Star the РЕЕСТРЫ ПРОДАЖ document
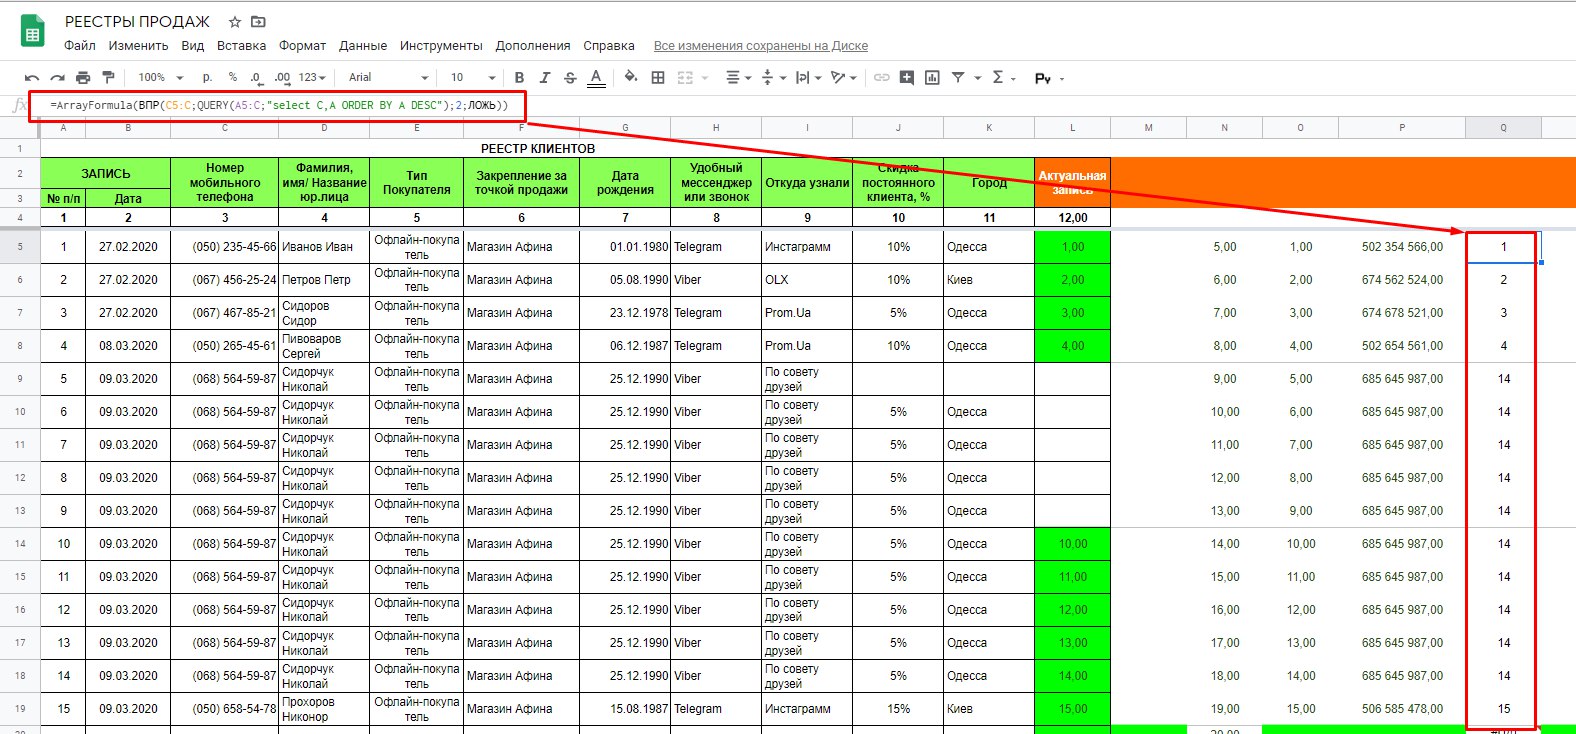Image resolution: width=1576 pixels, height=734 pixels. [x=235, y=22]
